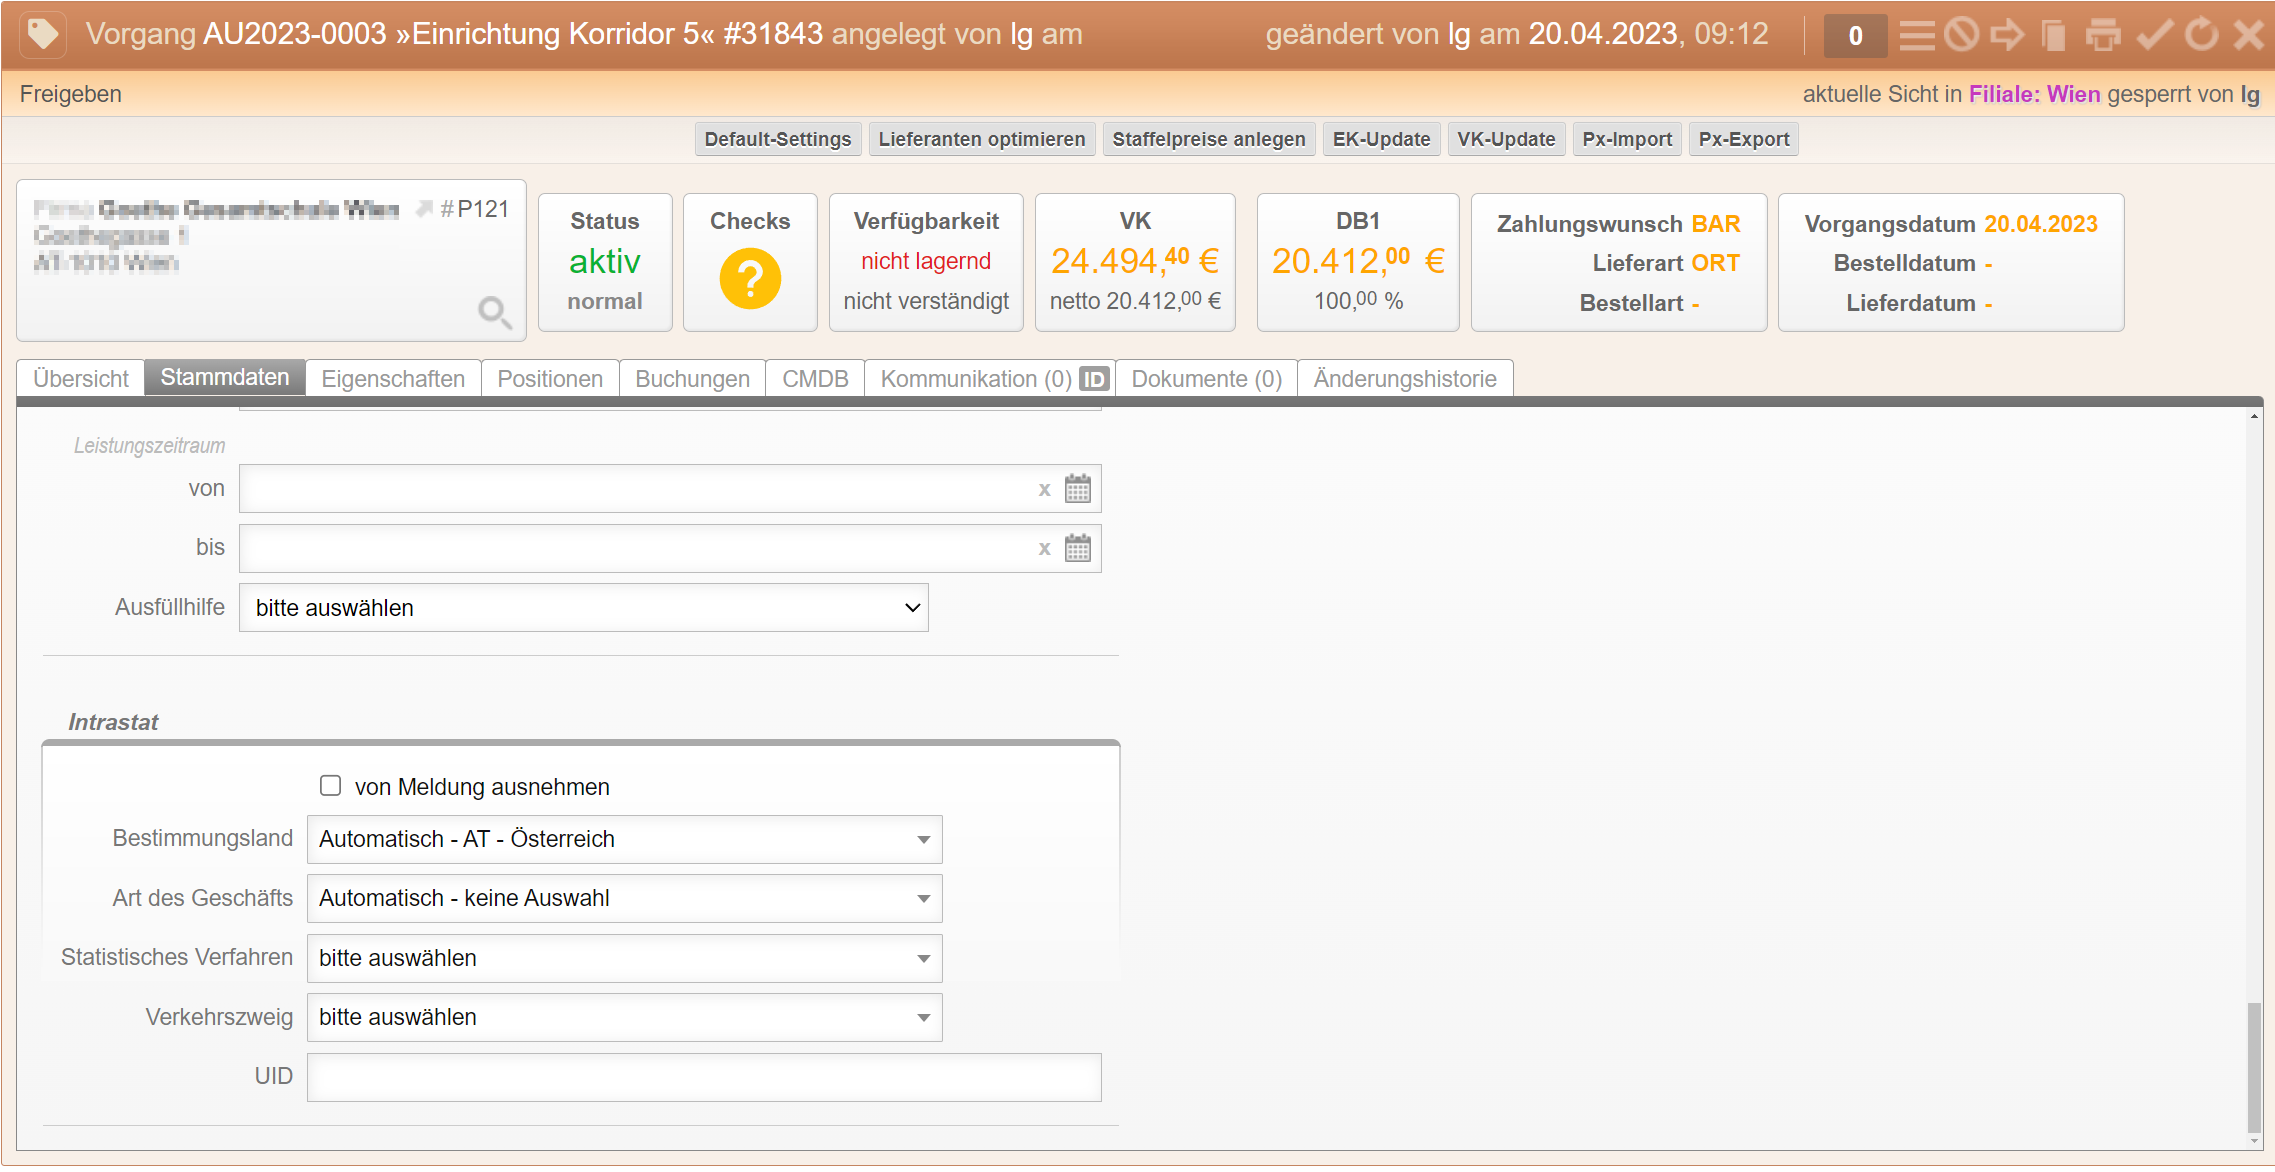This screenshot has height=1172, width=2275.
Task: Click the Px-Export button
Action: tap(1744, 139)
